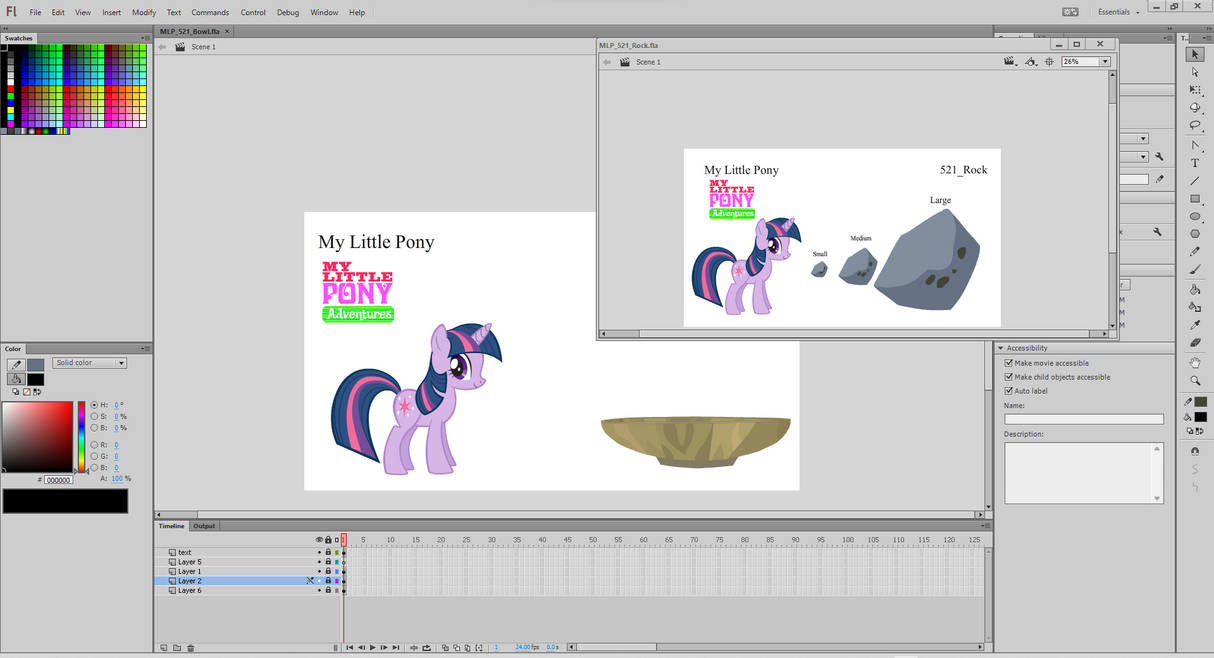Open the Commands menu

[210, 12]
